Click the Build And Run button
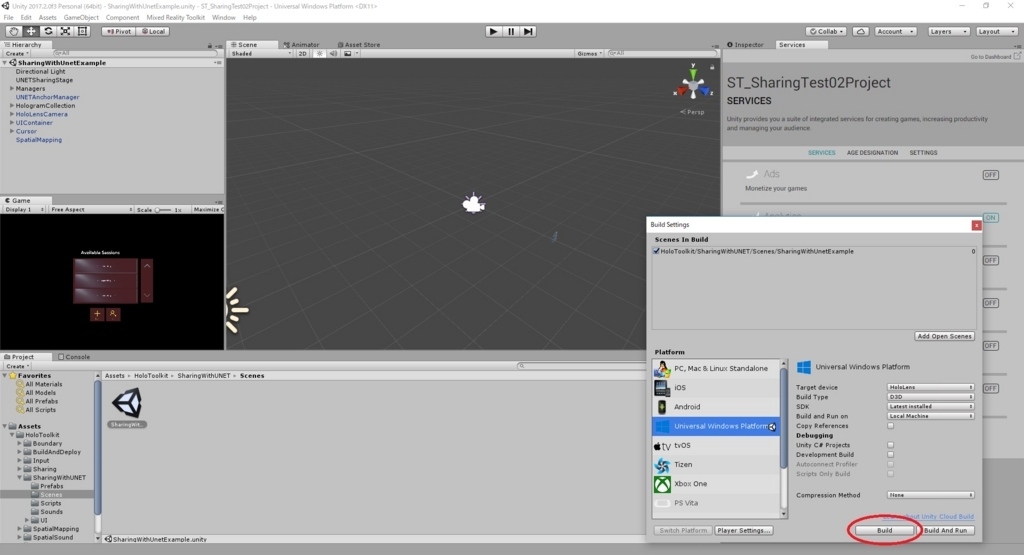 tap(945, 530)
